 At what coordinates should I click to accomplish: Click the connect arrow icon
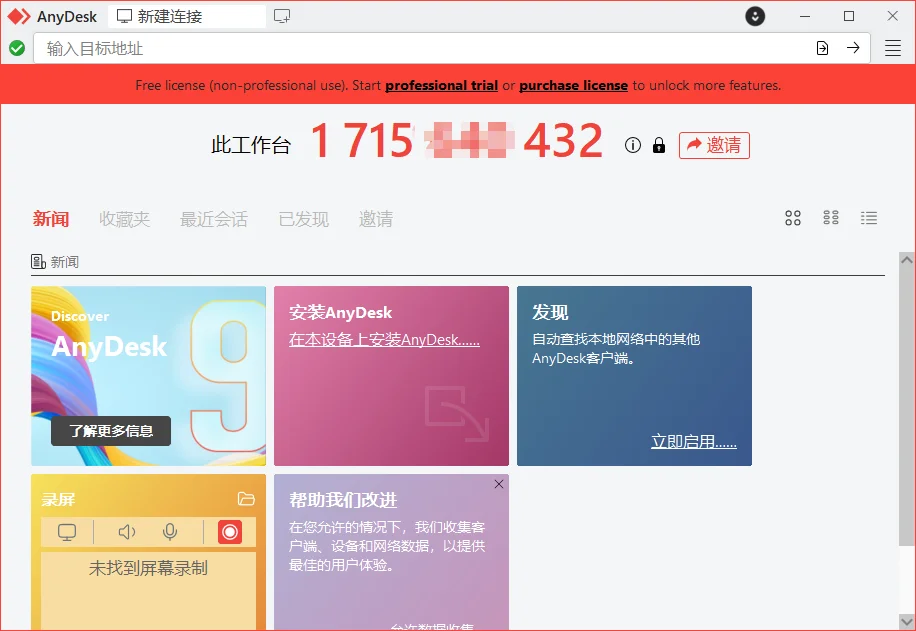[x=853, y=48]
